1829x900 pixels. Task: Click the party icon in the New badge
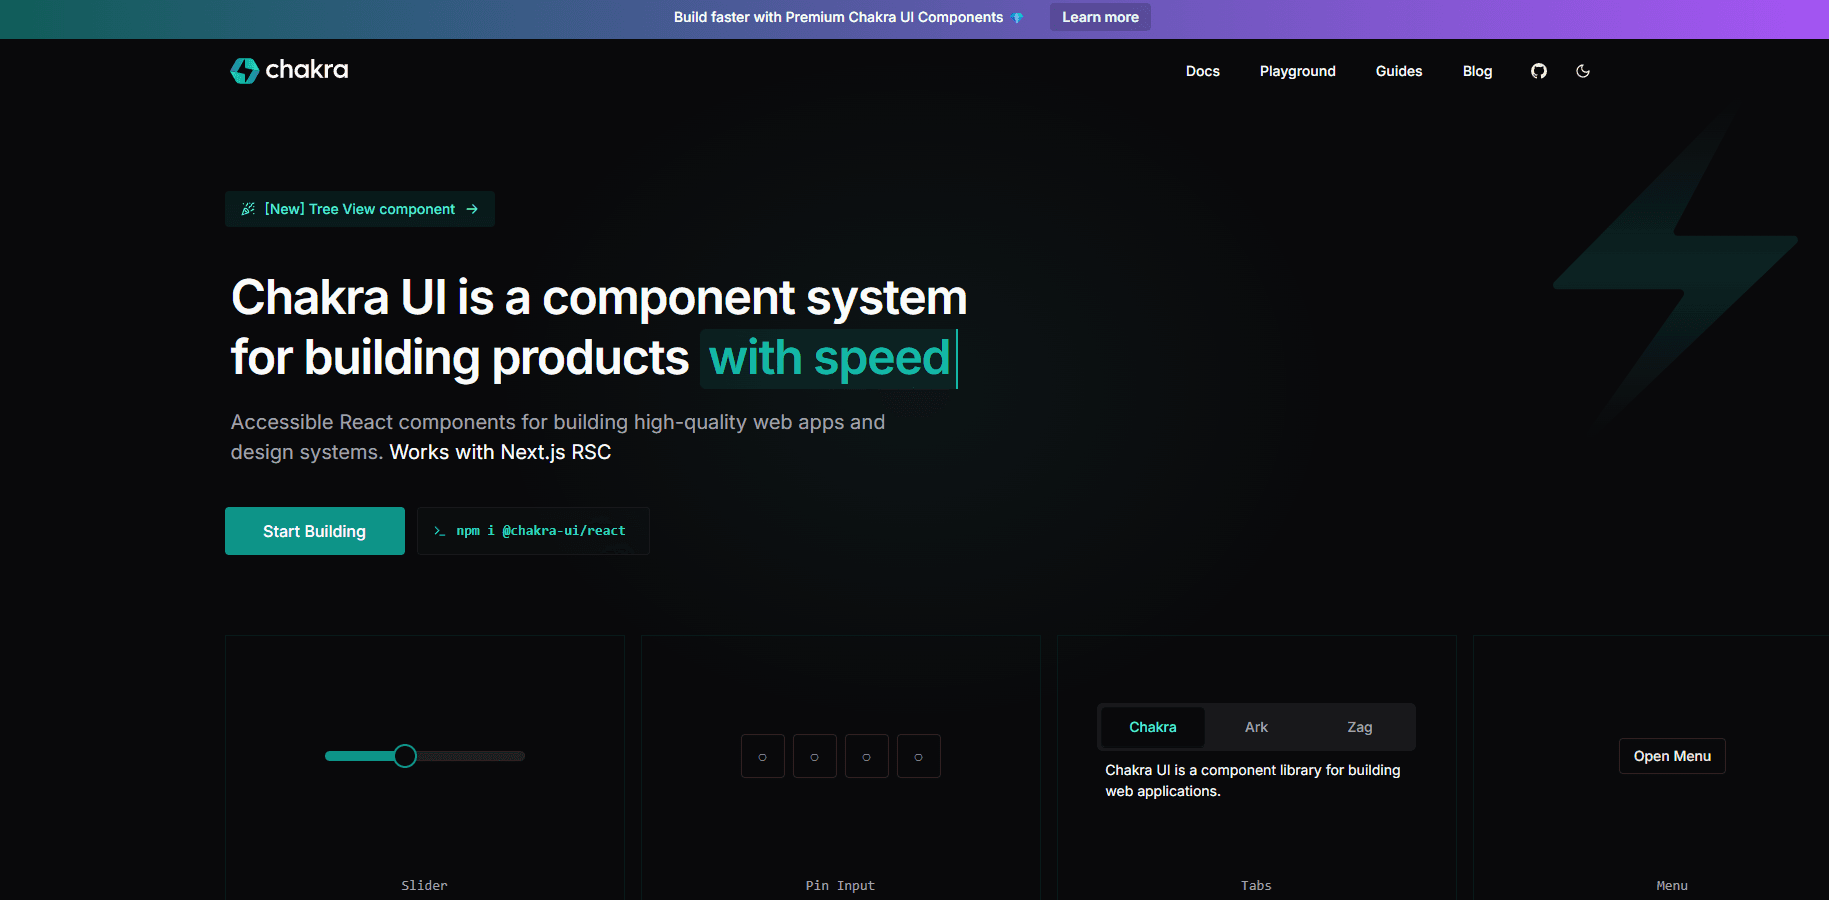pyautogui.click(x=248, y=209)
